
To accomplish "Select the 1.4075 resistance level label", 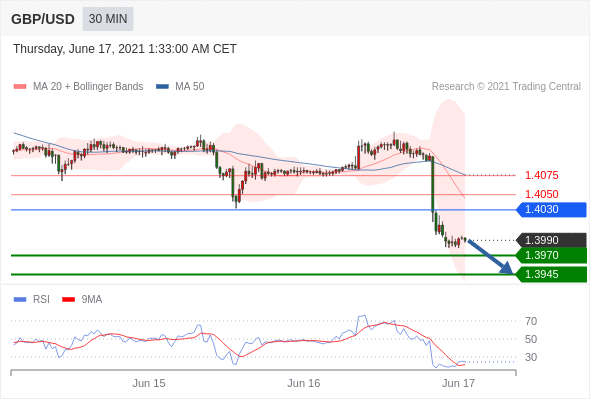I will [541, 175].
